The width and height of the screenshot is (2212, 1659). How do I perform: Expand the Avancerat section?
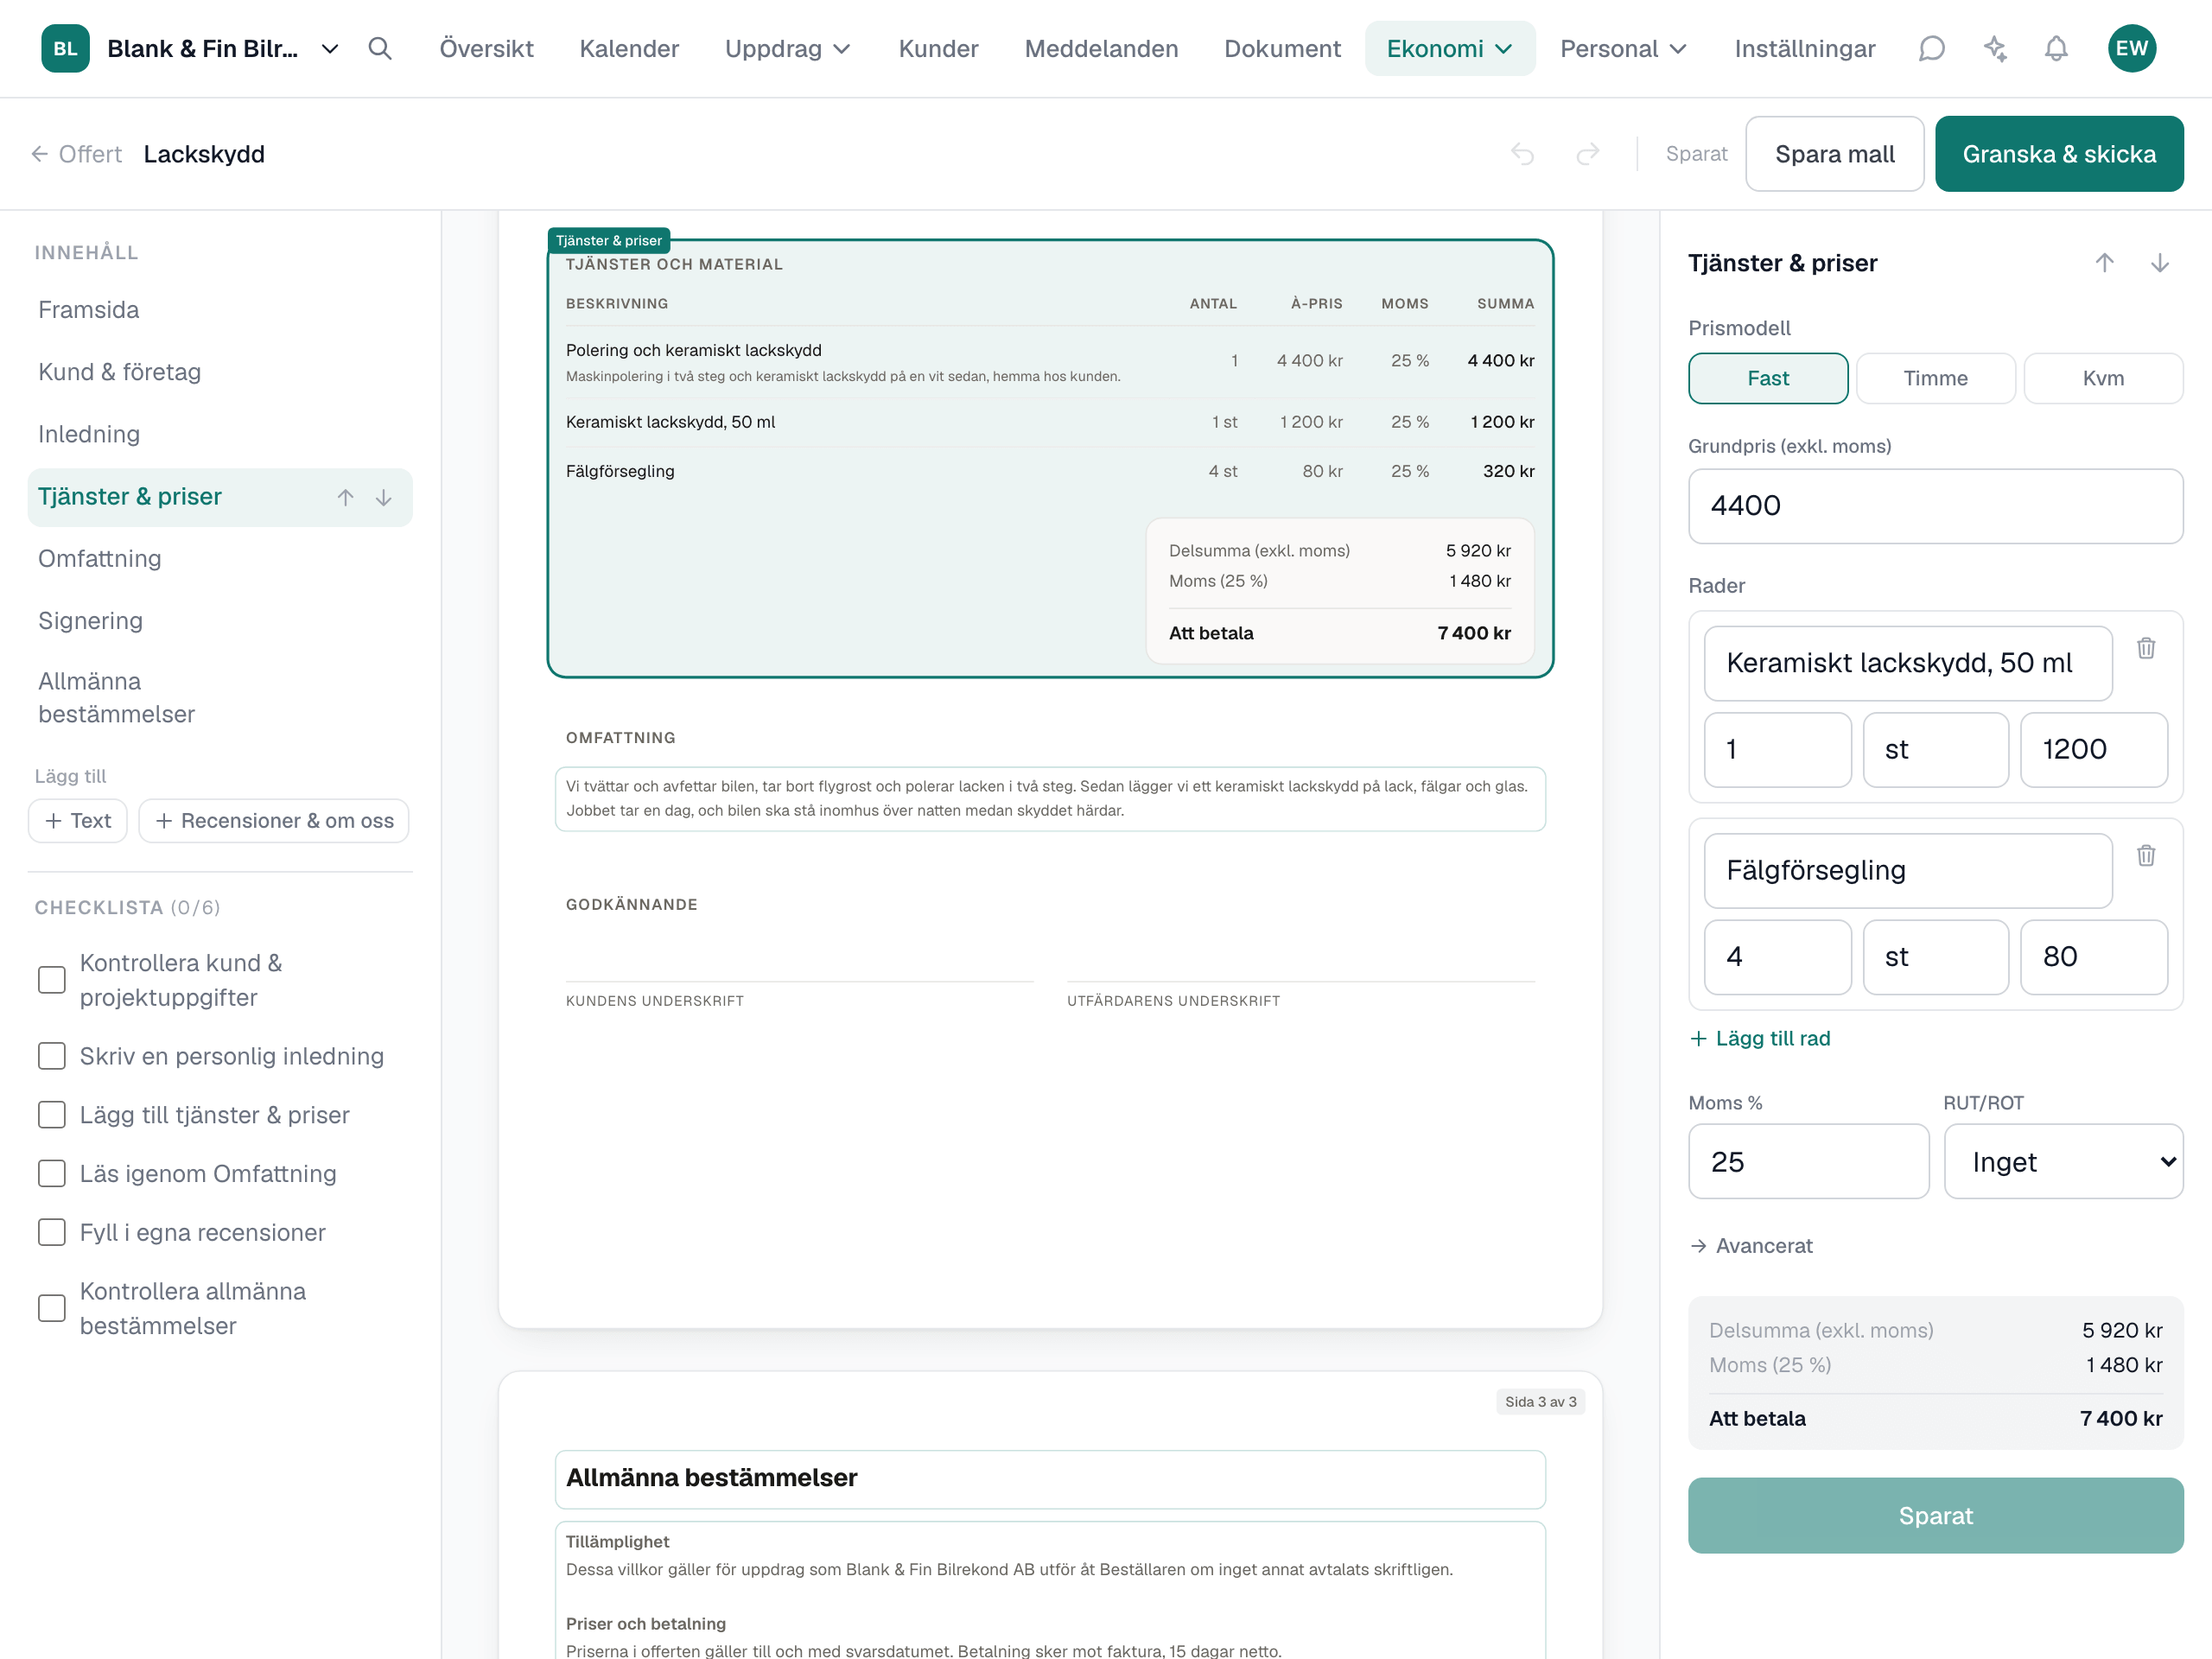pyautogui.click(x=1751, y=1245)
